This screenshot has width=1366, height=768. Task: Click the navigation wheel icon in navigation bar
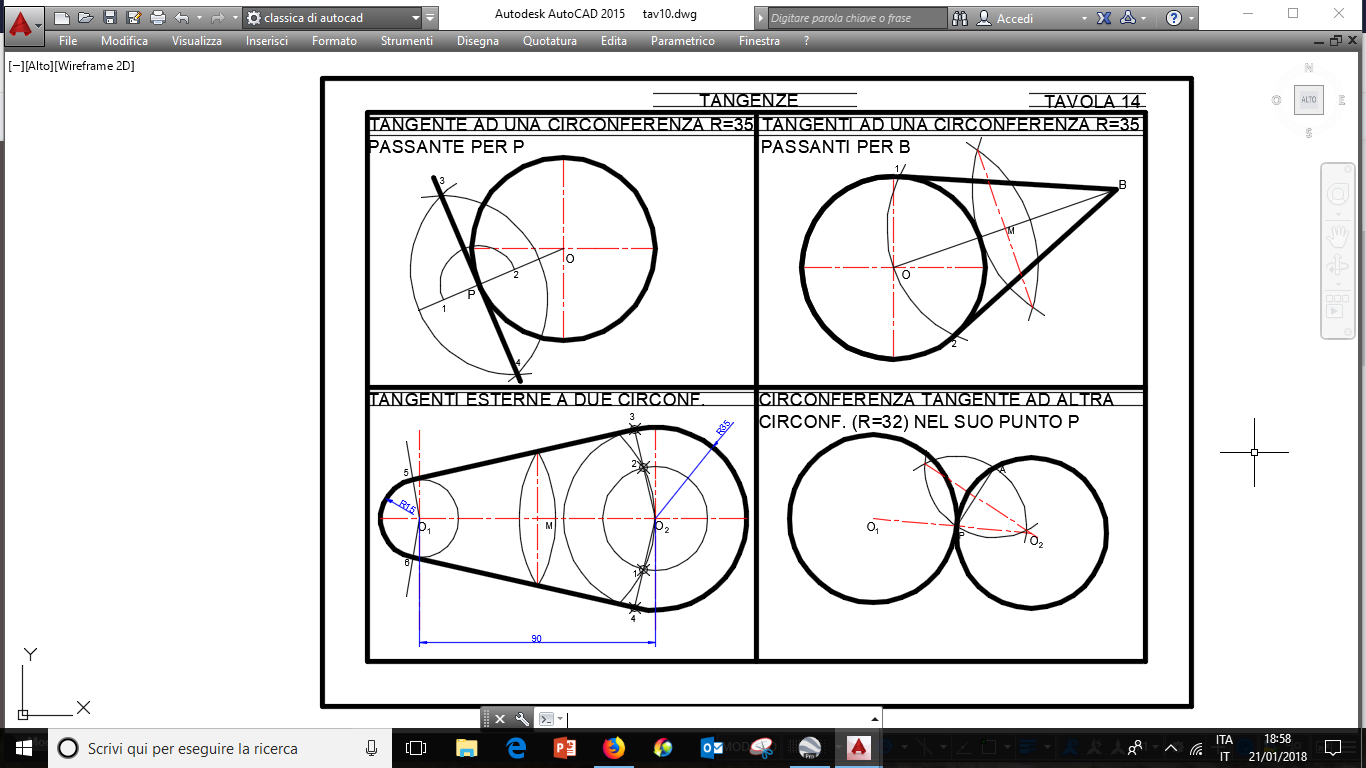coord(1337,193)
